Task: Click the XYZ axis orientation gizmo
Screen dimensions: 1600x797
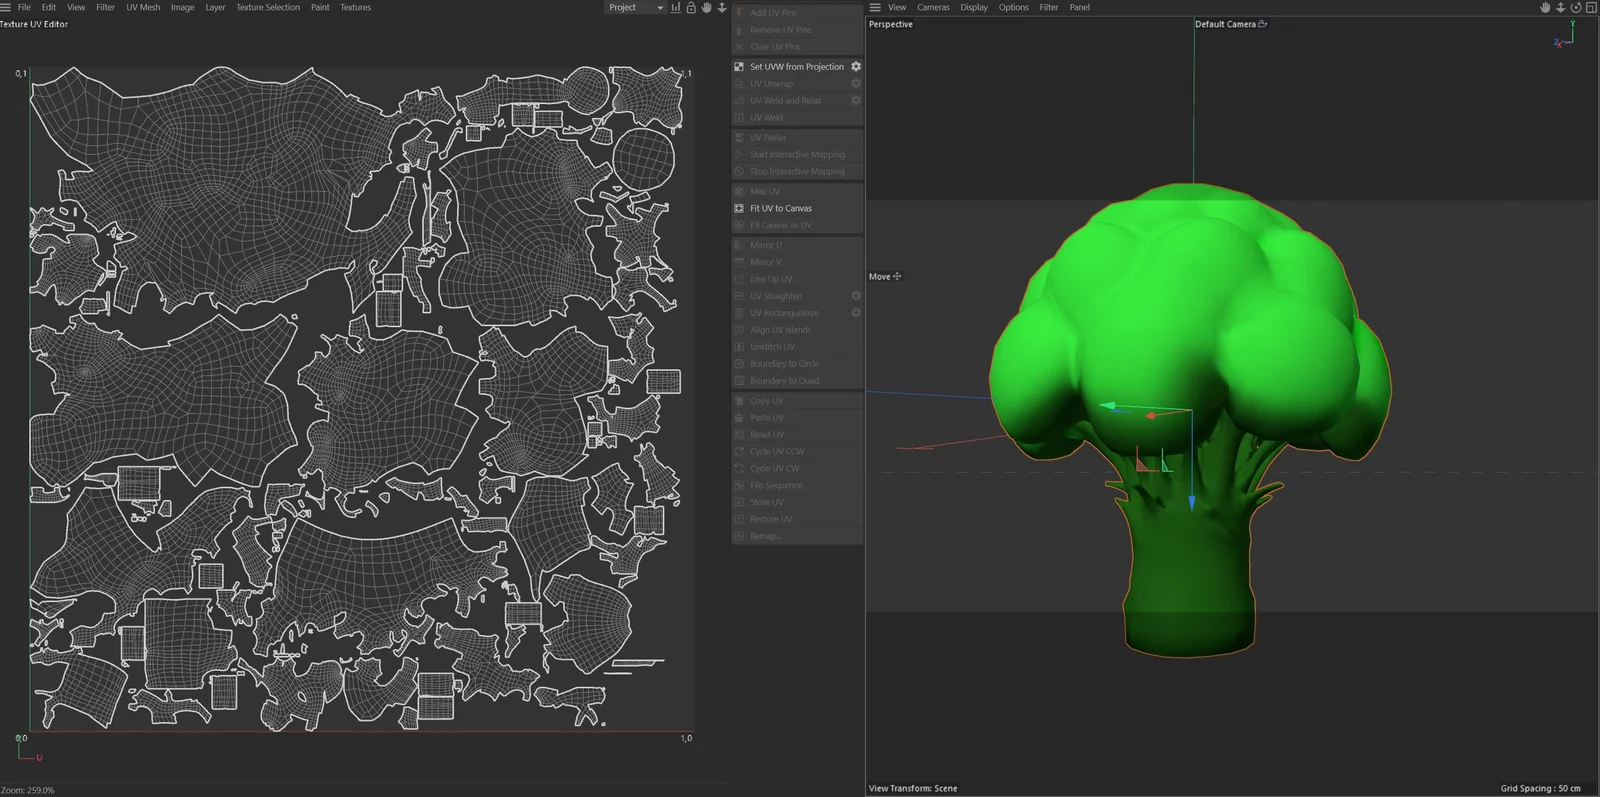Action: coord(1565,35)
